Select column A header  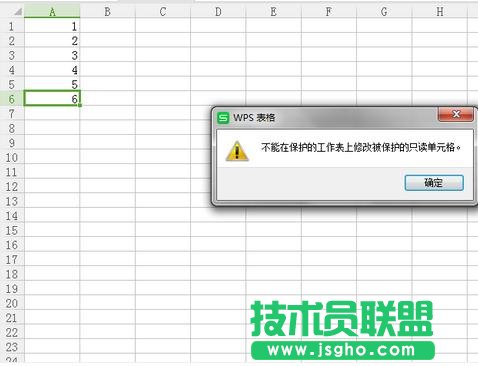pyautogui.click(x=52, y=12)
